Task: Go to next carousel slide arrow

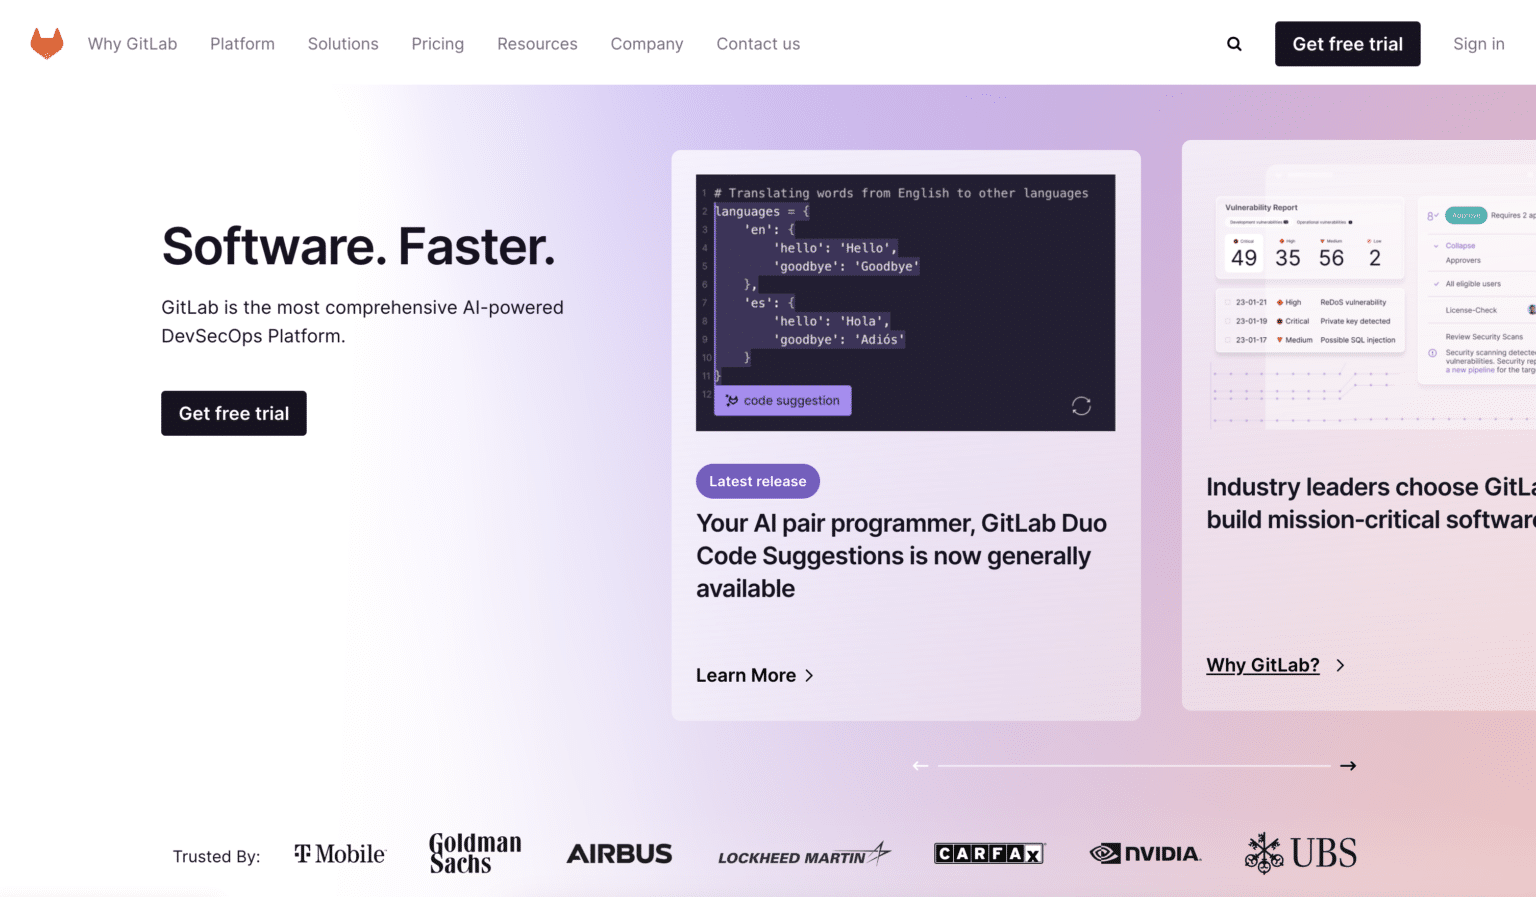Action: [x=1348, y=766]
